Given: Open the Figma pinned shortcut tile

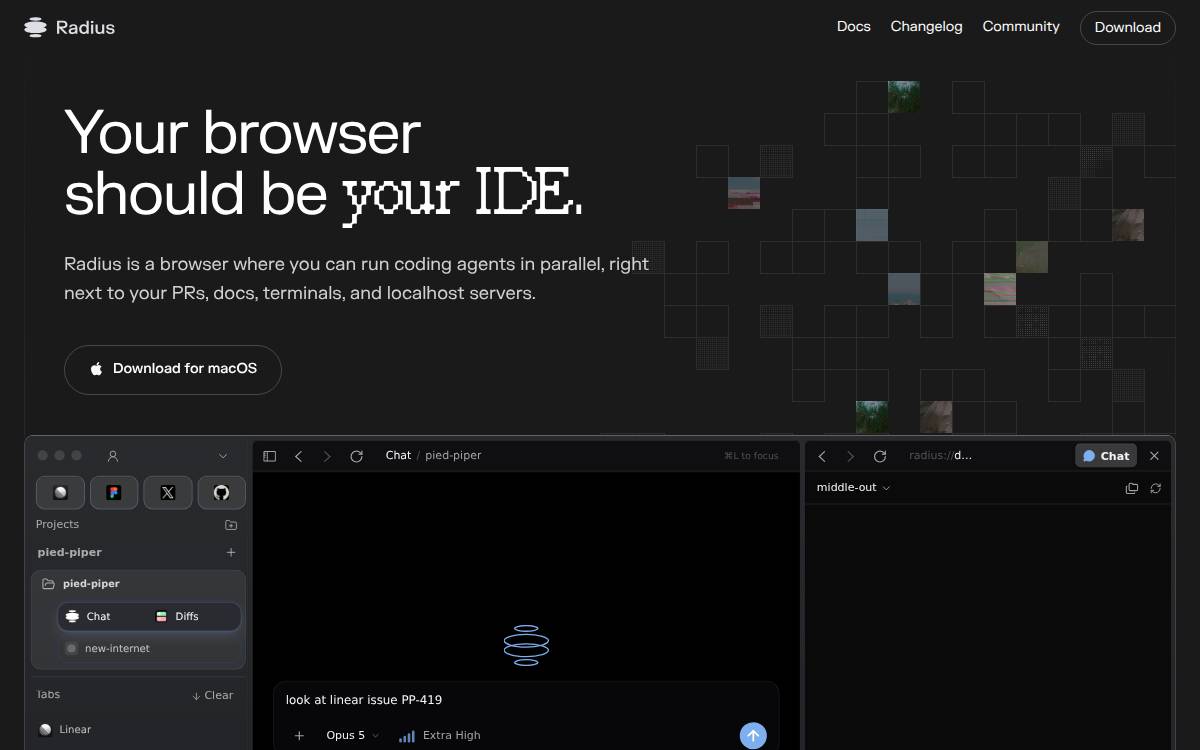Looking at the screenshot, I should click(x=114, y=492).
